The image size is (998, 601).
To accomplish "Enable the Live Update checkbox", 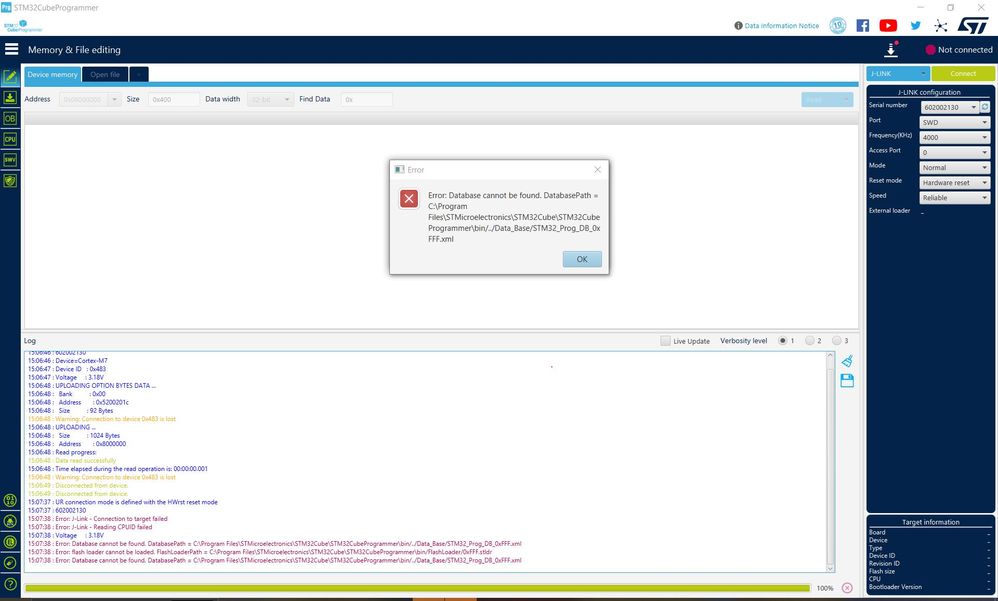I will pos(665,341).
